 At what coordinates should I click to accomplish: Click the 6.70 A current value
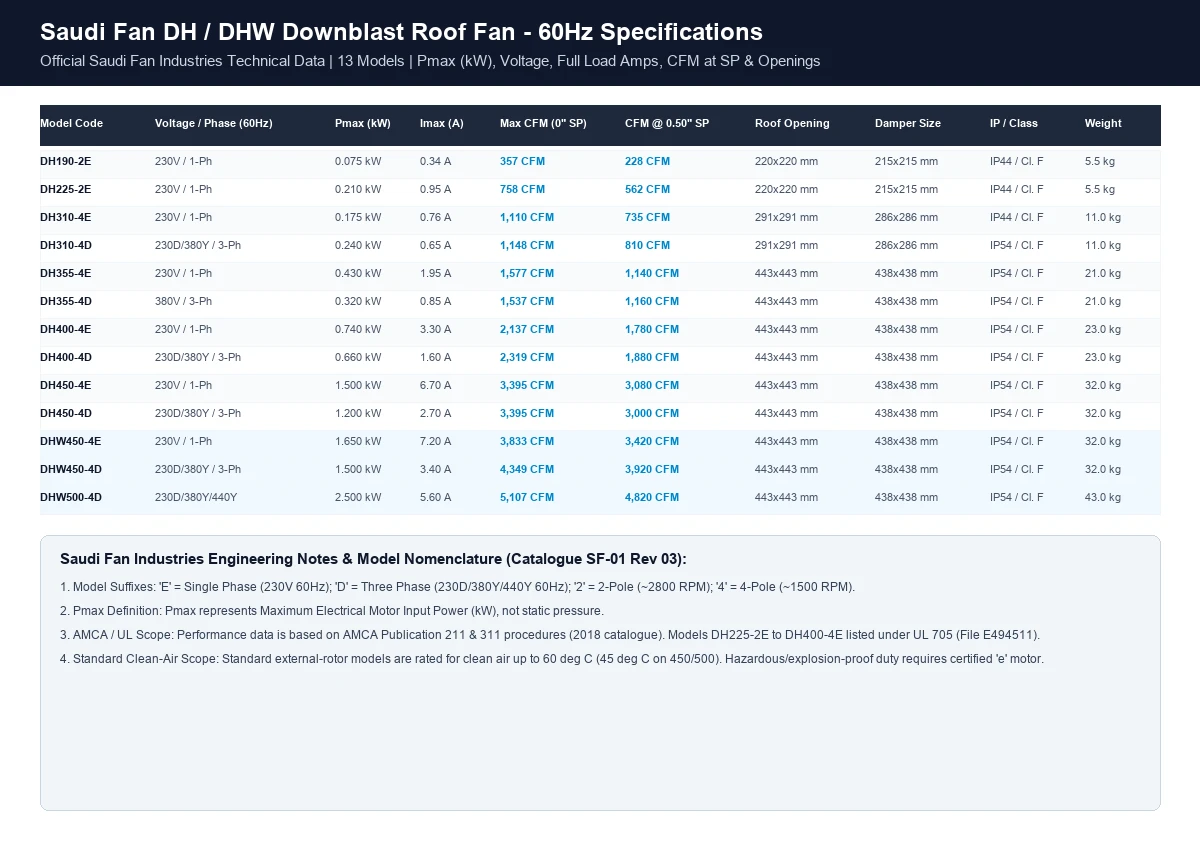click(x=435, y=385)
